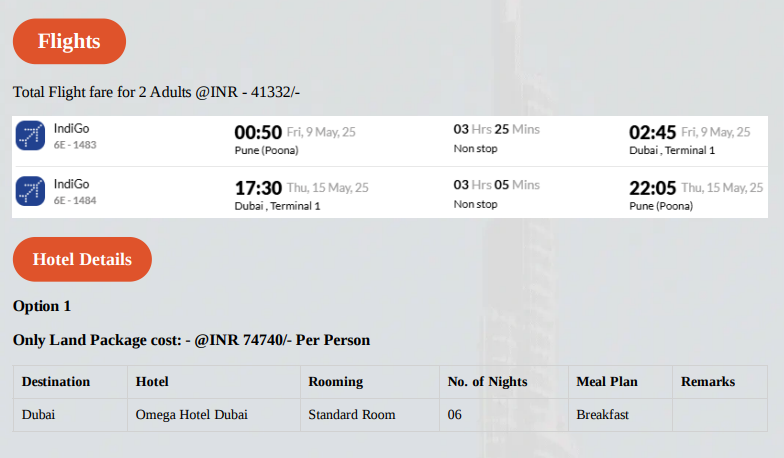Select the Destination column header
Viewport: 784px width, 458px height.
[x=56, y=382]
